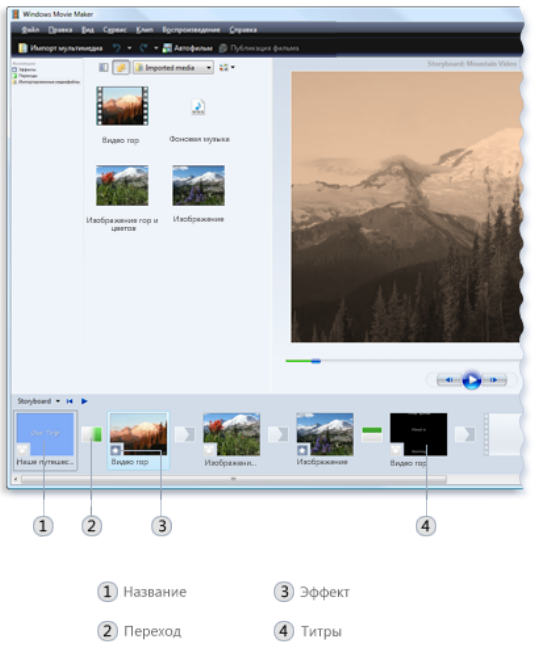Image resolution: width=539 pixels, height=648 pixels.
Task: Open the Imported media dropdown
Action: click(174, 67)
